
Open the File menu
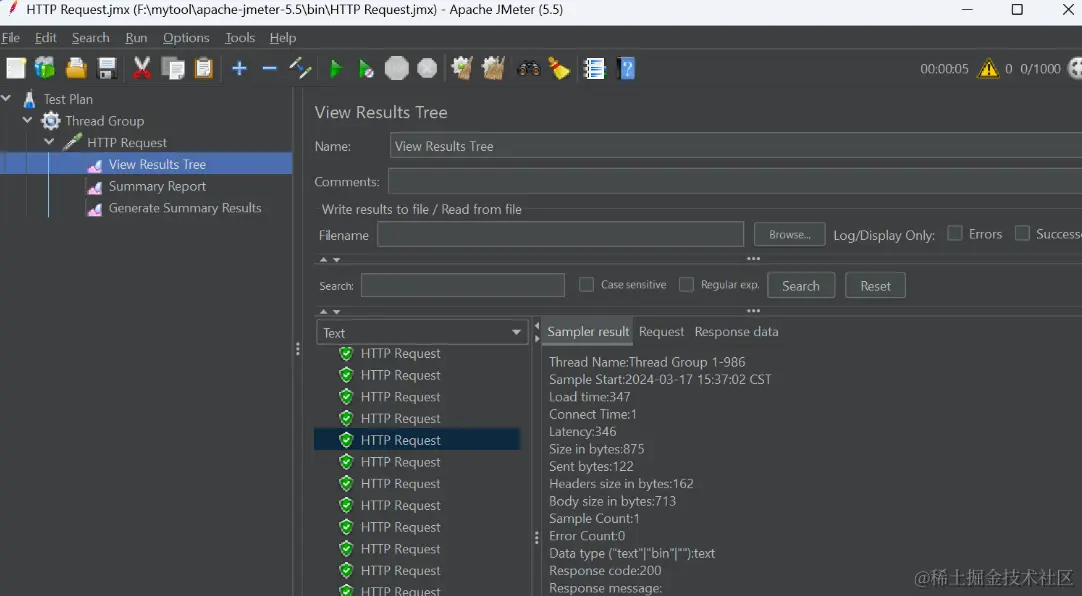coord(10,38)
